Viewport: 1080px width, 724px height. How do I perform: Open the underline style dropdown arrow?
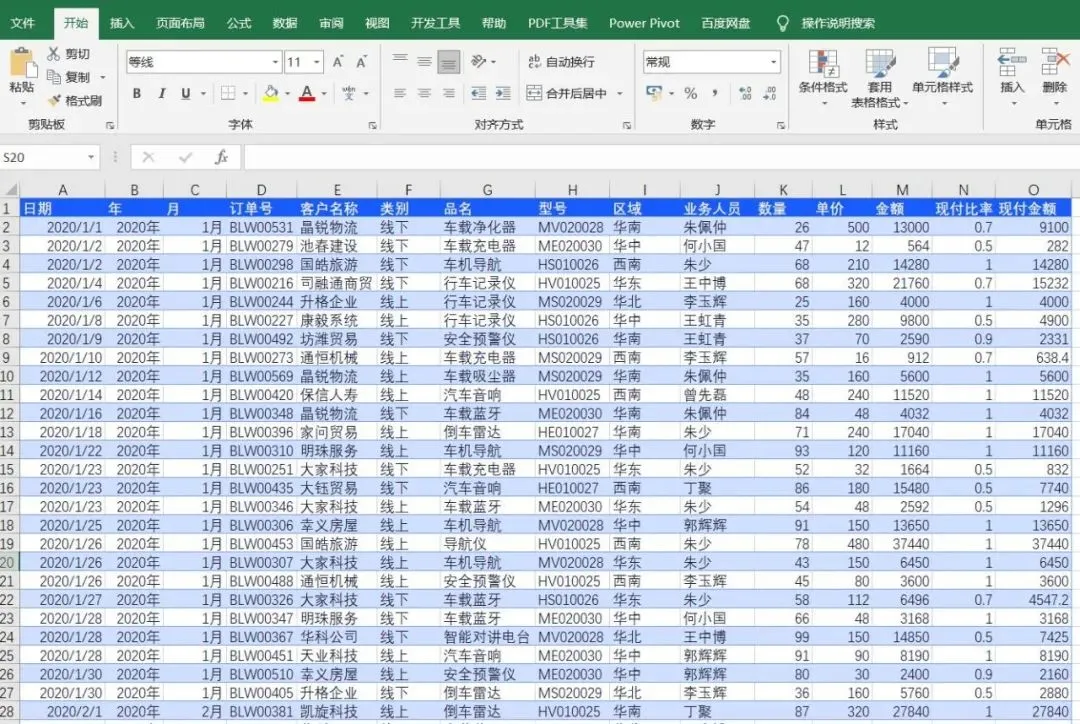[203, 94]
